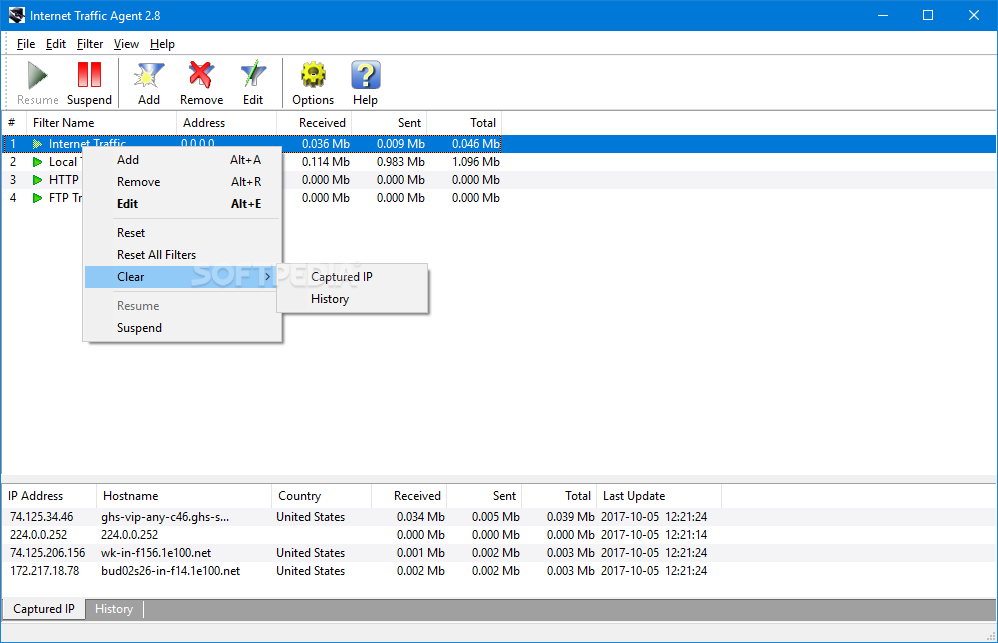Viewport: 998px width, 643px height.
Task: Choose bold Edit in the context menu
Action: pos(183,204)
